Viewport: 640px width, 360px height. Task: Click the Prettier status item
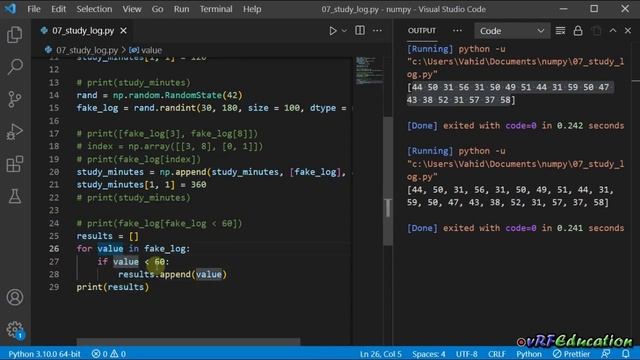point(571,354)
